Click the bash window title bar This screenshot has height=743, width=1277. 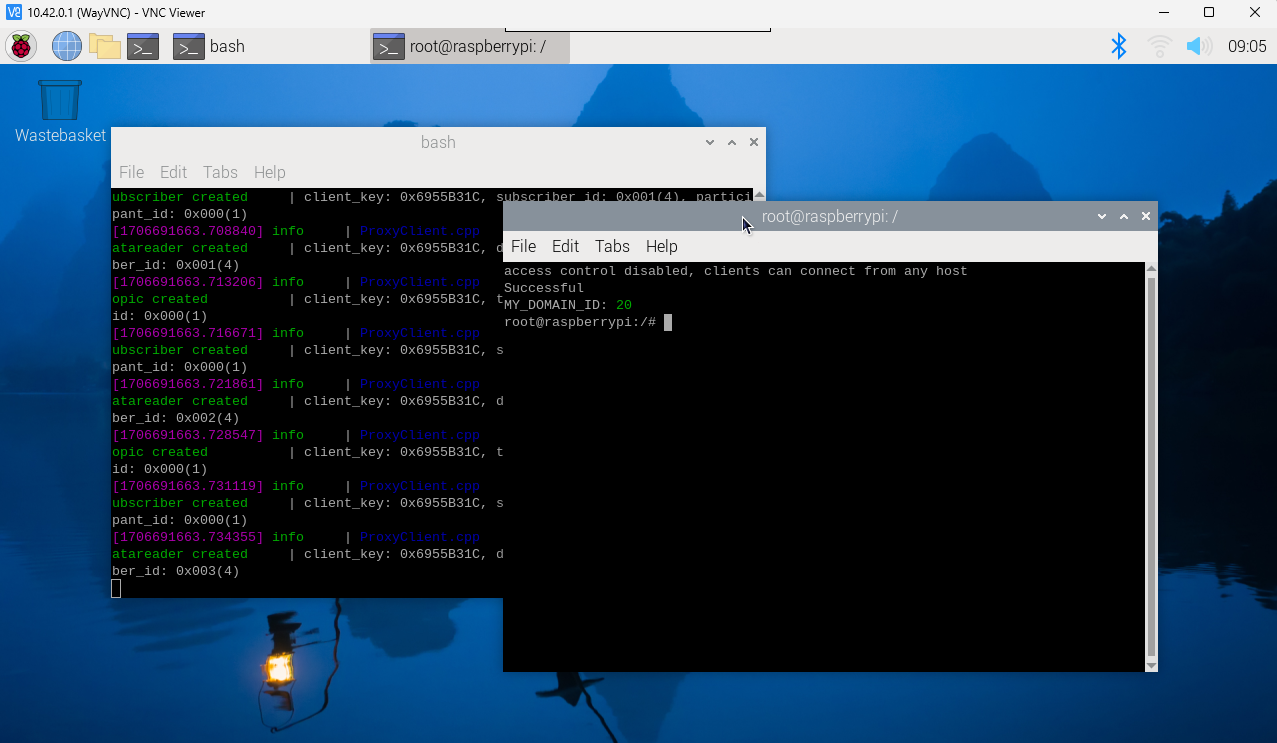[438, 143]
